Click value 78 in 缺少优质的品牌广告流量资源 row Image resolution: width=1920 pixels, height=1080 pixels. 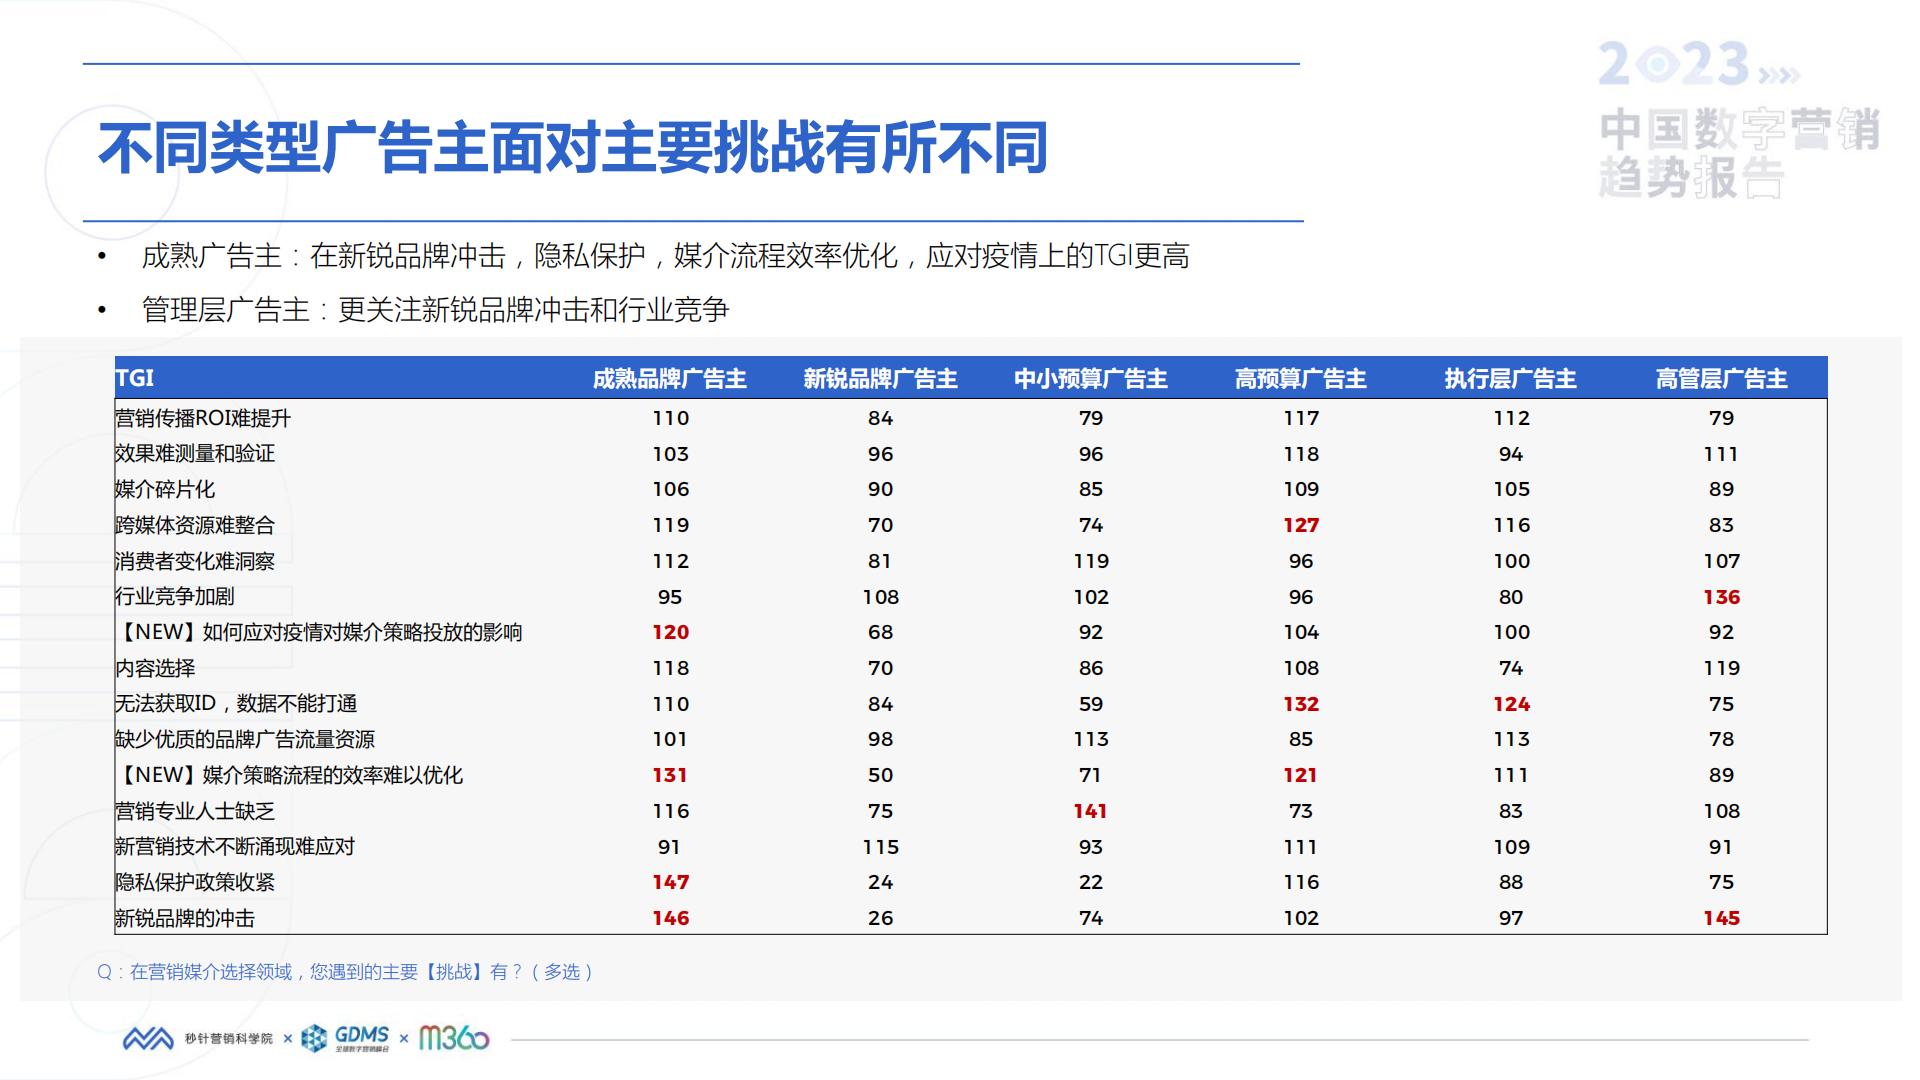pos(1721,740)
